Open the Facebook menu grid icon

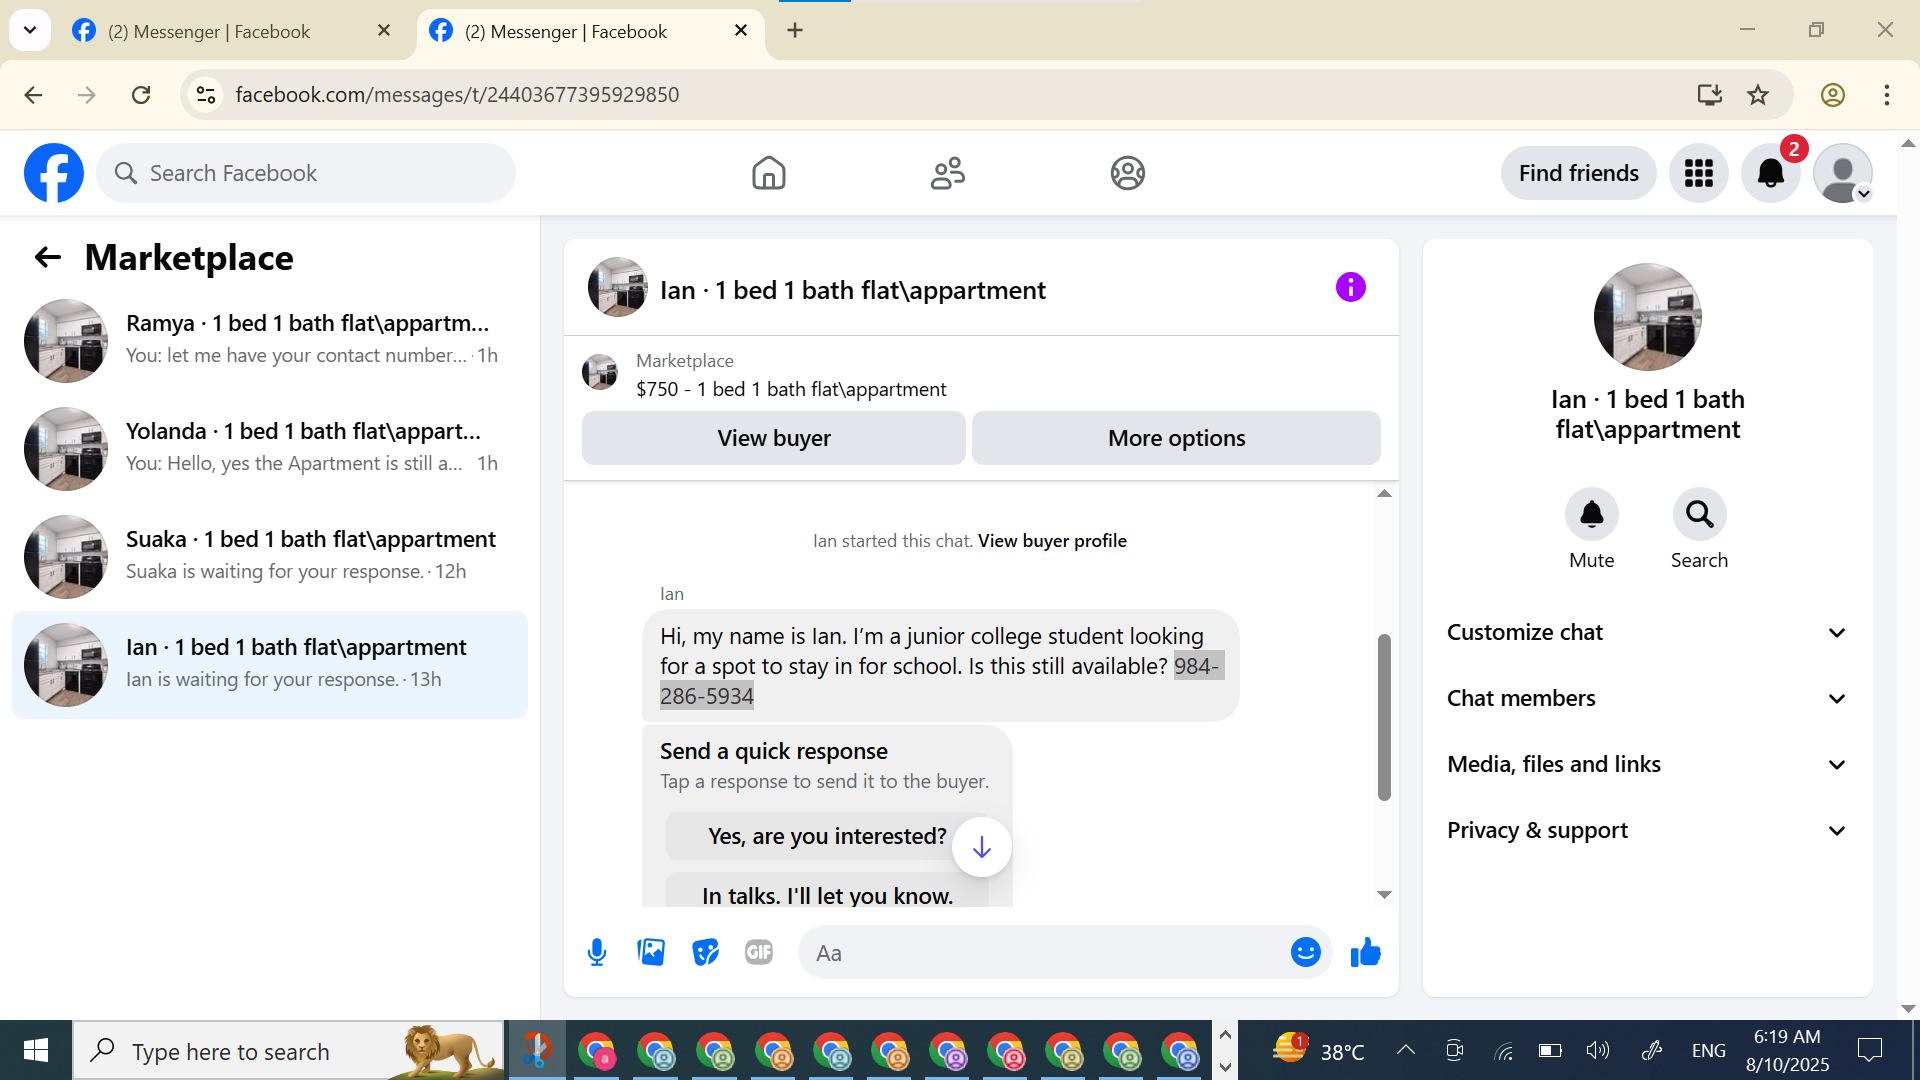tap(1698, 173)
